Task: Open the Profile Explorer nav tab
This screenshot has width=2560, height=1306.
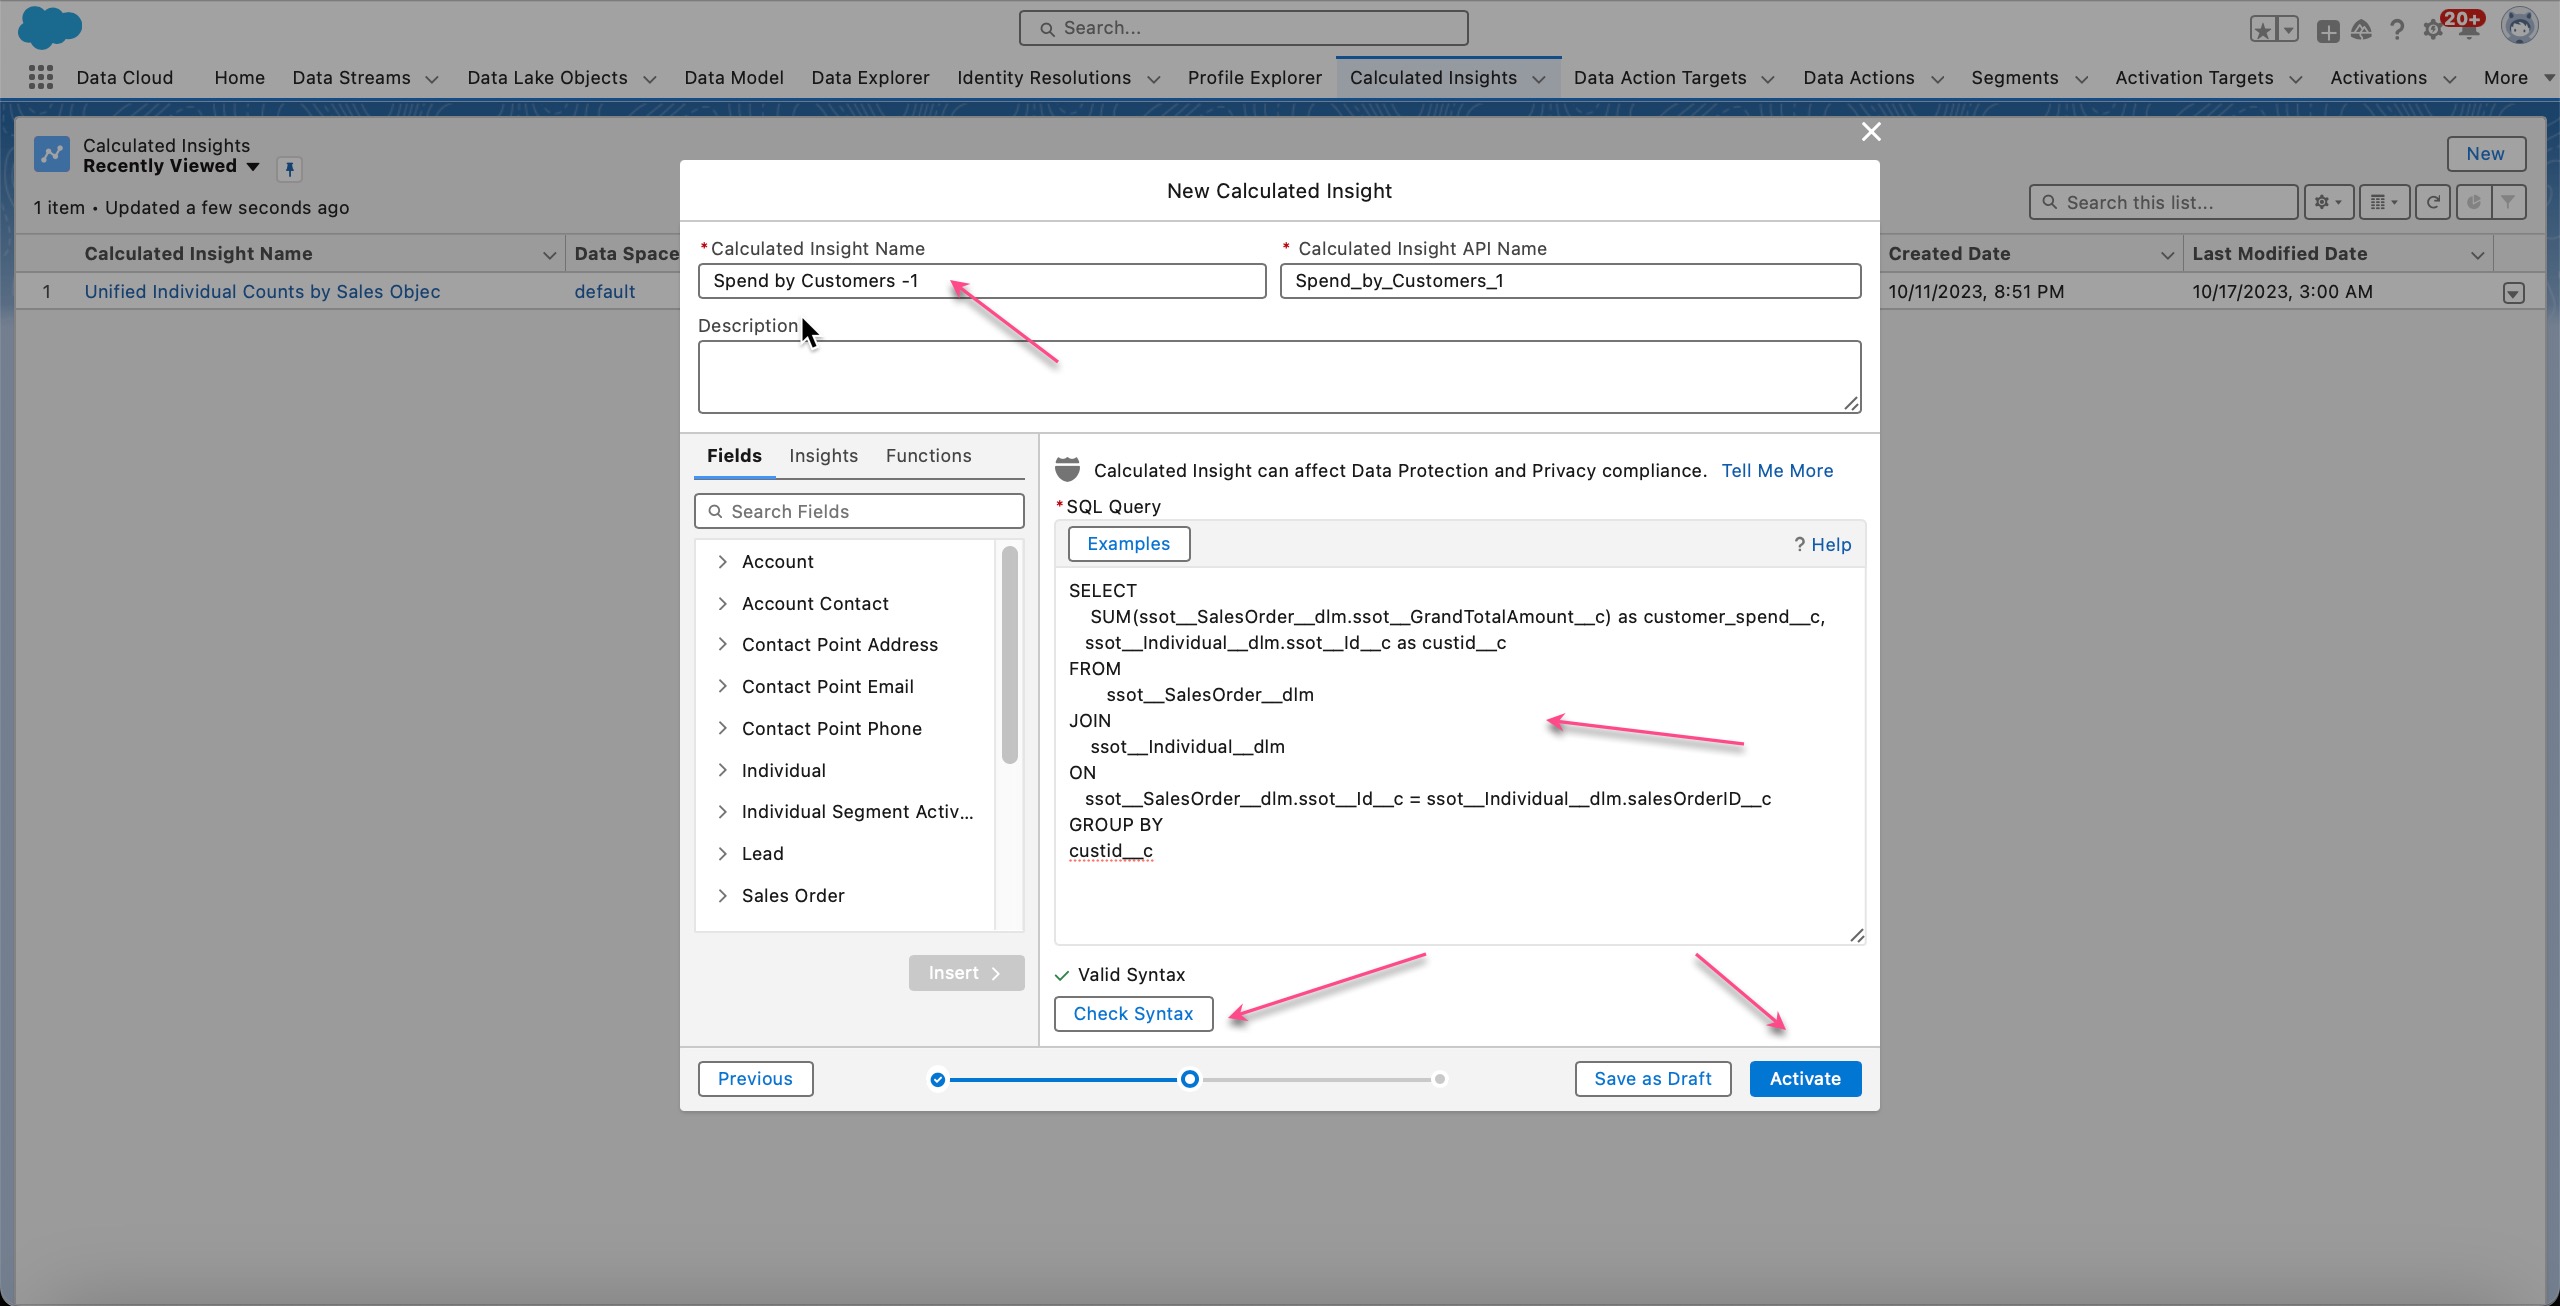Action: click(1255, 78)
